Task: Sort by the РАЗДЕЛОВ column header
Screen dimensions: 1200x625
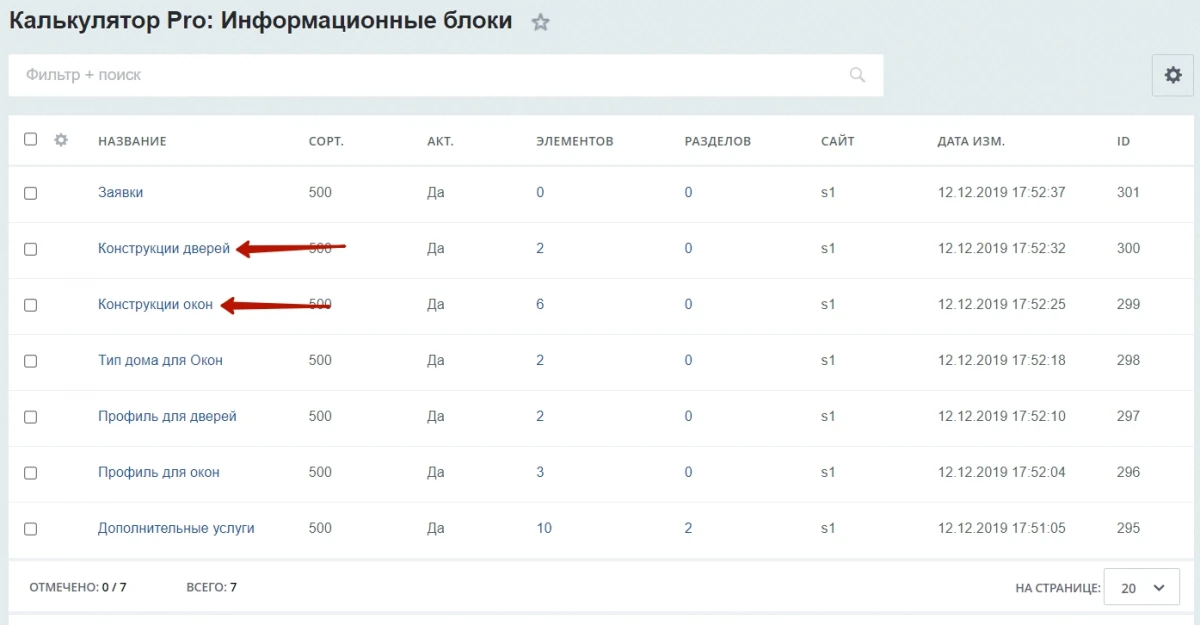Action: click(x=718, y=141)
